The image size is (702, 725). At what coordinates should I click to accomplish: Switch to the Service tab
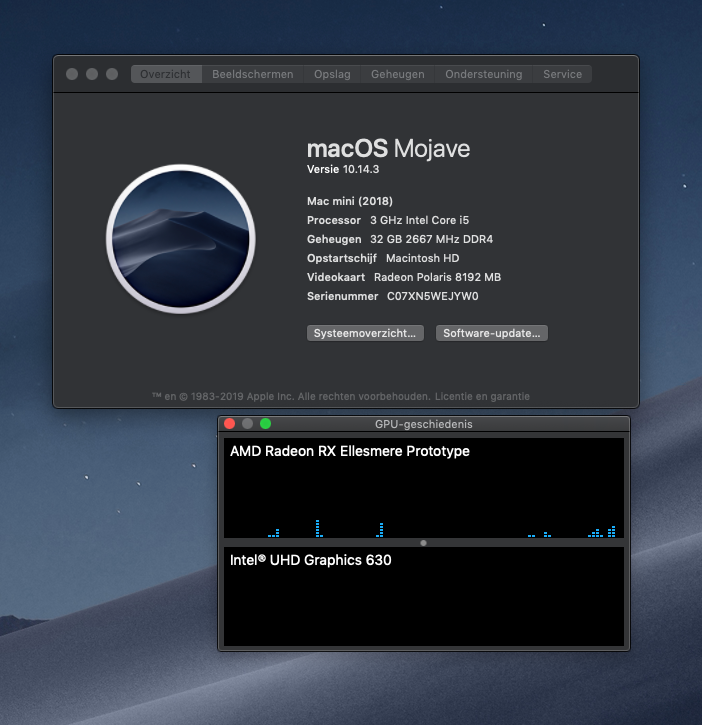coord(562,74)
